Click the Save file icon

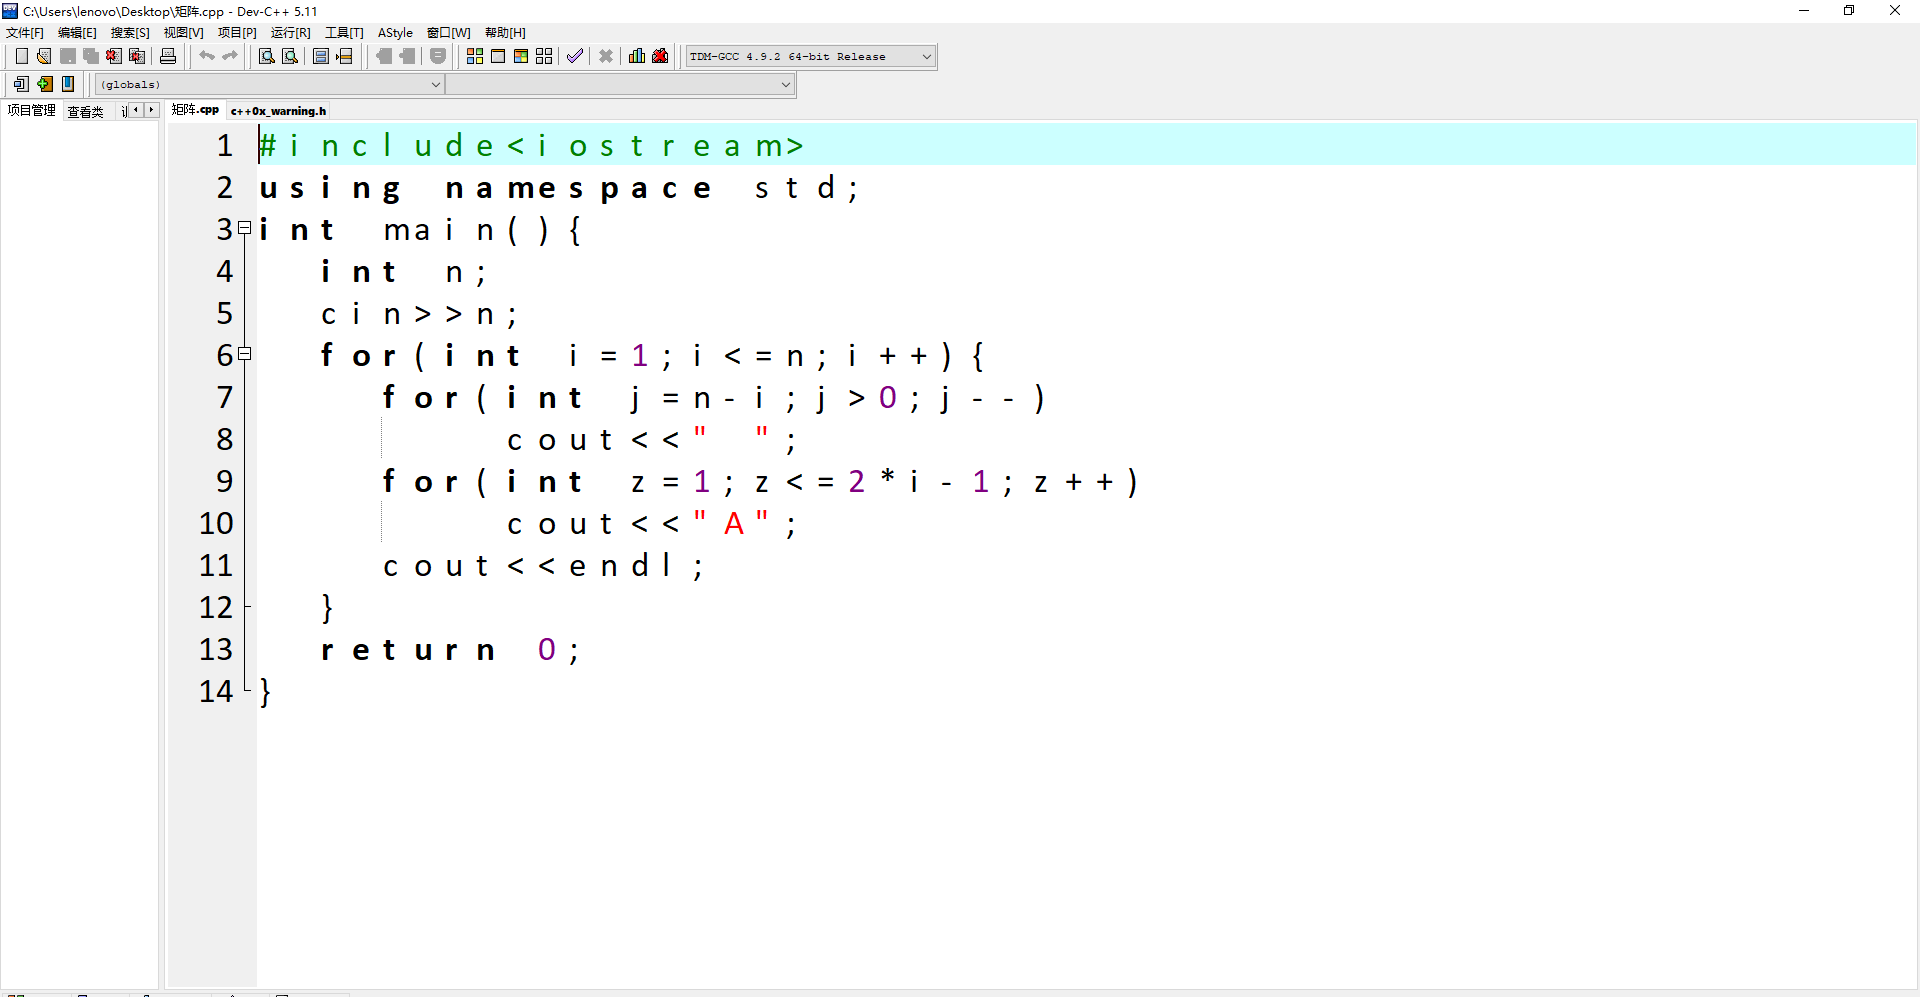click(68, 56)
